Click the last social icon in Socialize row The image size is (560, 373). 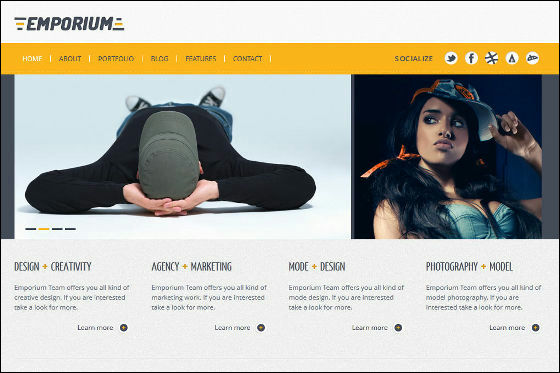(x=532, y=58)
